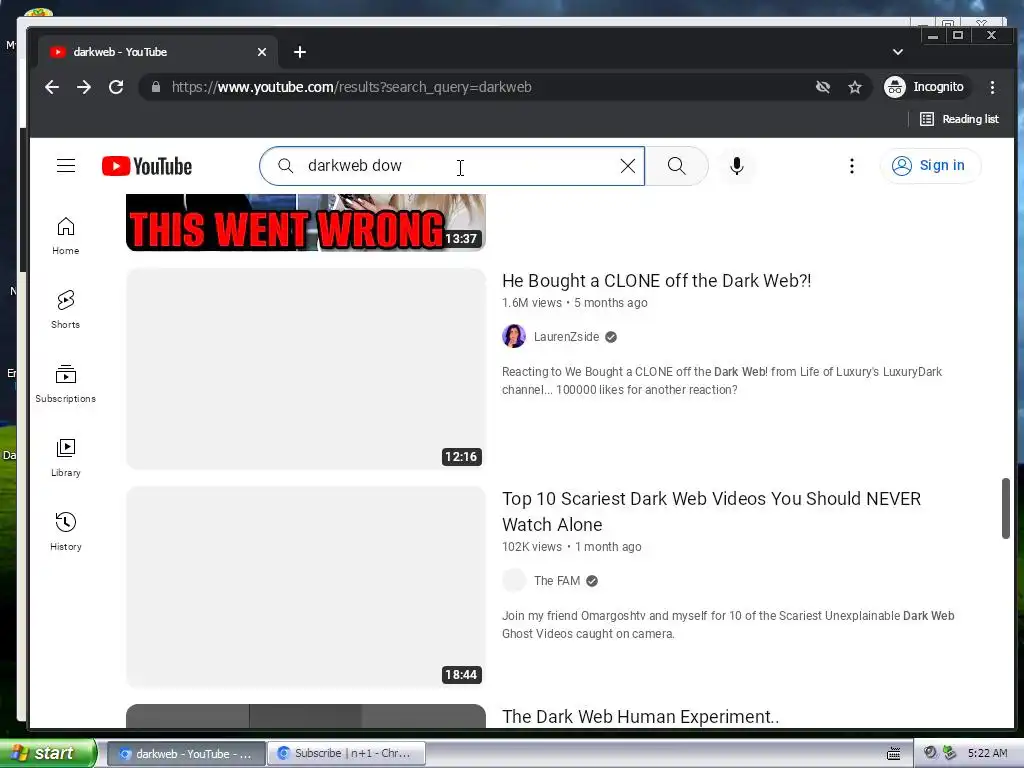The height and width of the screenshot is (768, 1024).
Task: Close the darkweb - YouTube tab
Action: pyautogui.click(x=262, y=52)
